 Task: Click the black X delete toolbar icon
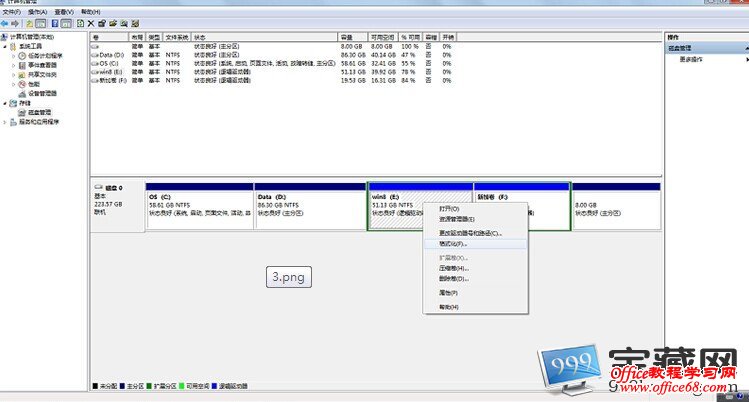tap(91, 23)
